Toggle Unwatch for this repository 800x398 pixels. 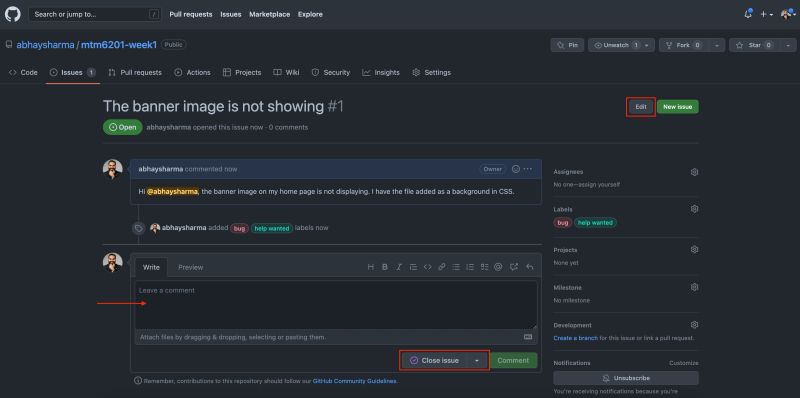(x=615, y=45)
